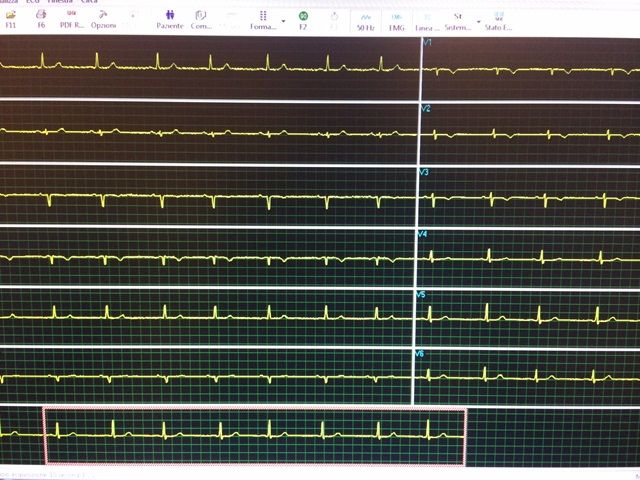Select the V1 lead label

point(426,44)
